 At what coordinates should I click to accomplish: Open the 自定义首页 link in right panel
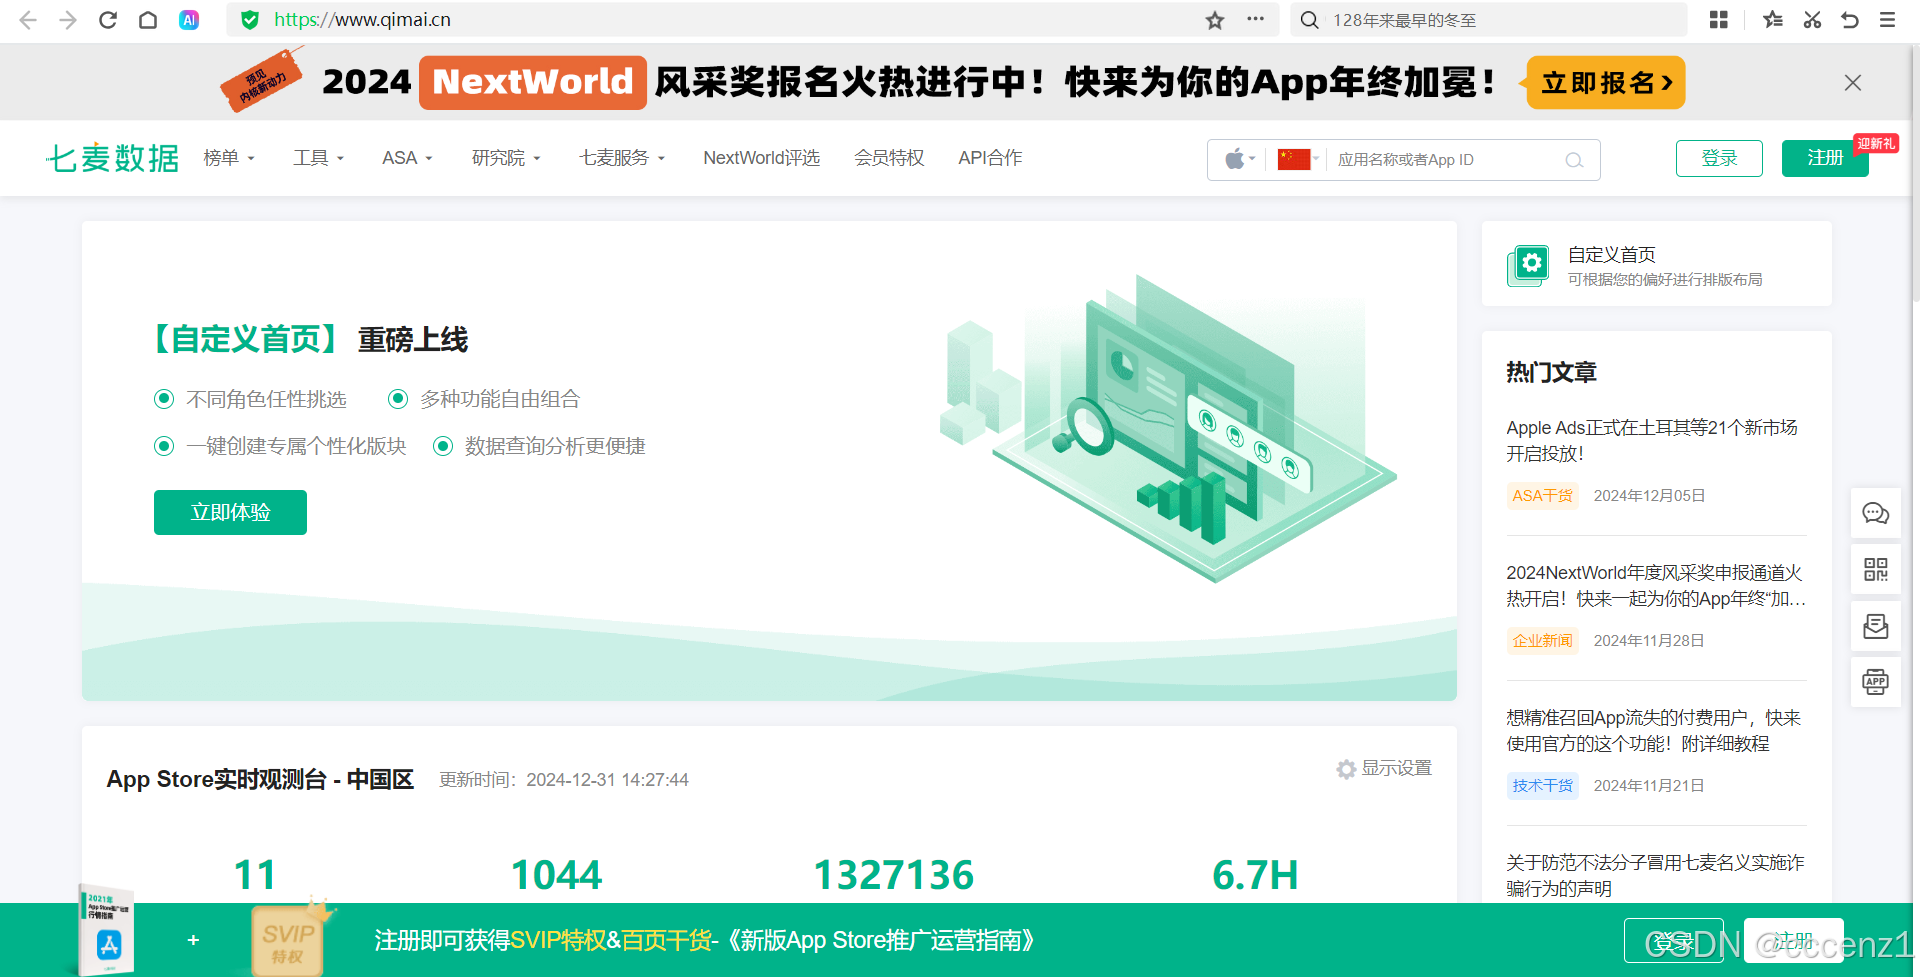pos(1611,255)
